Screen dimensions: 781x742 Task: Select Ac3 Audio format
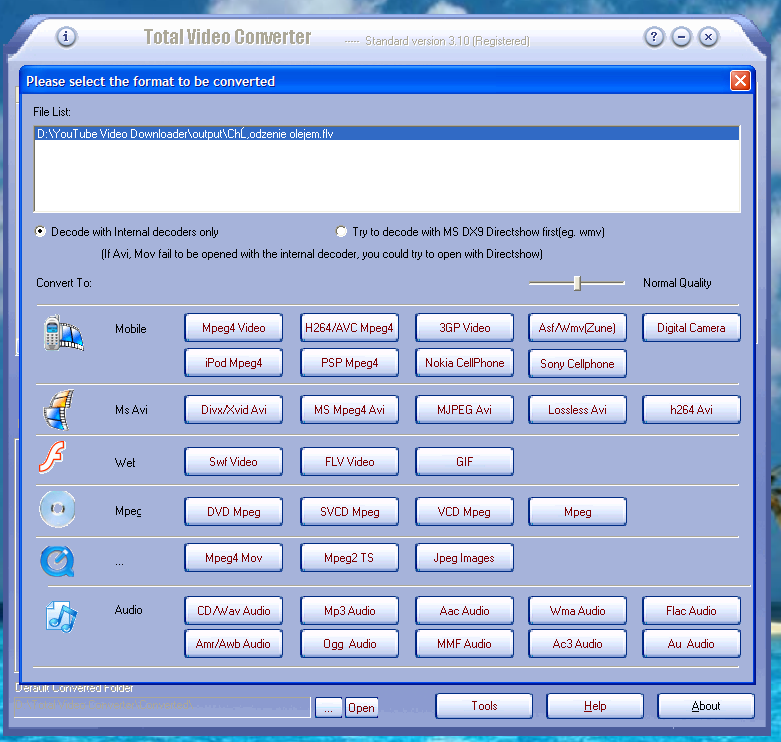click(x=577, y=644)
